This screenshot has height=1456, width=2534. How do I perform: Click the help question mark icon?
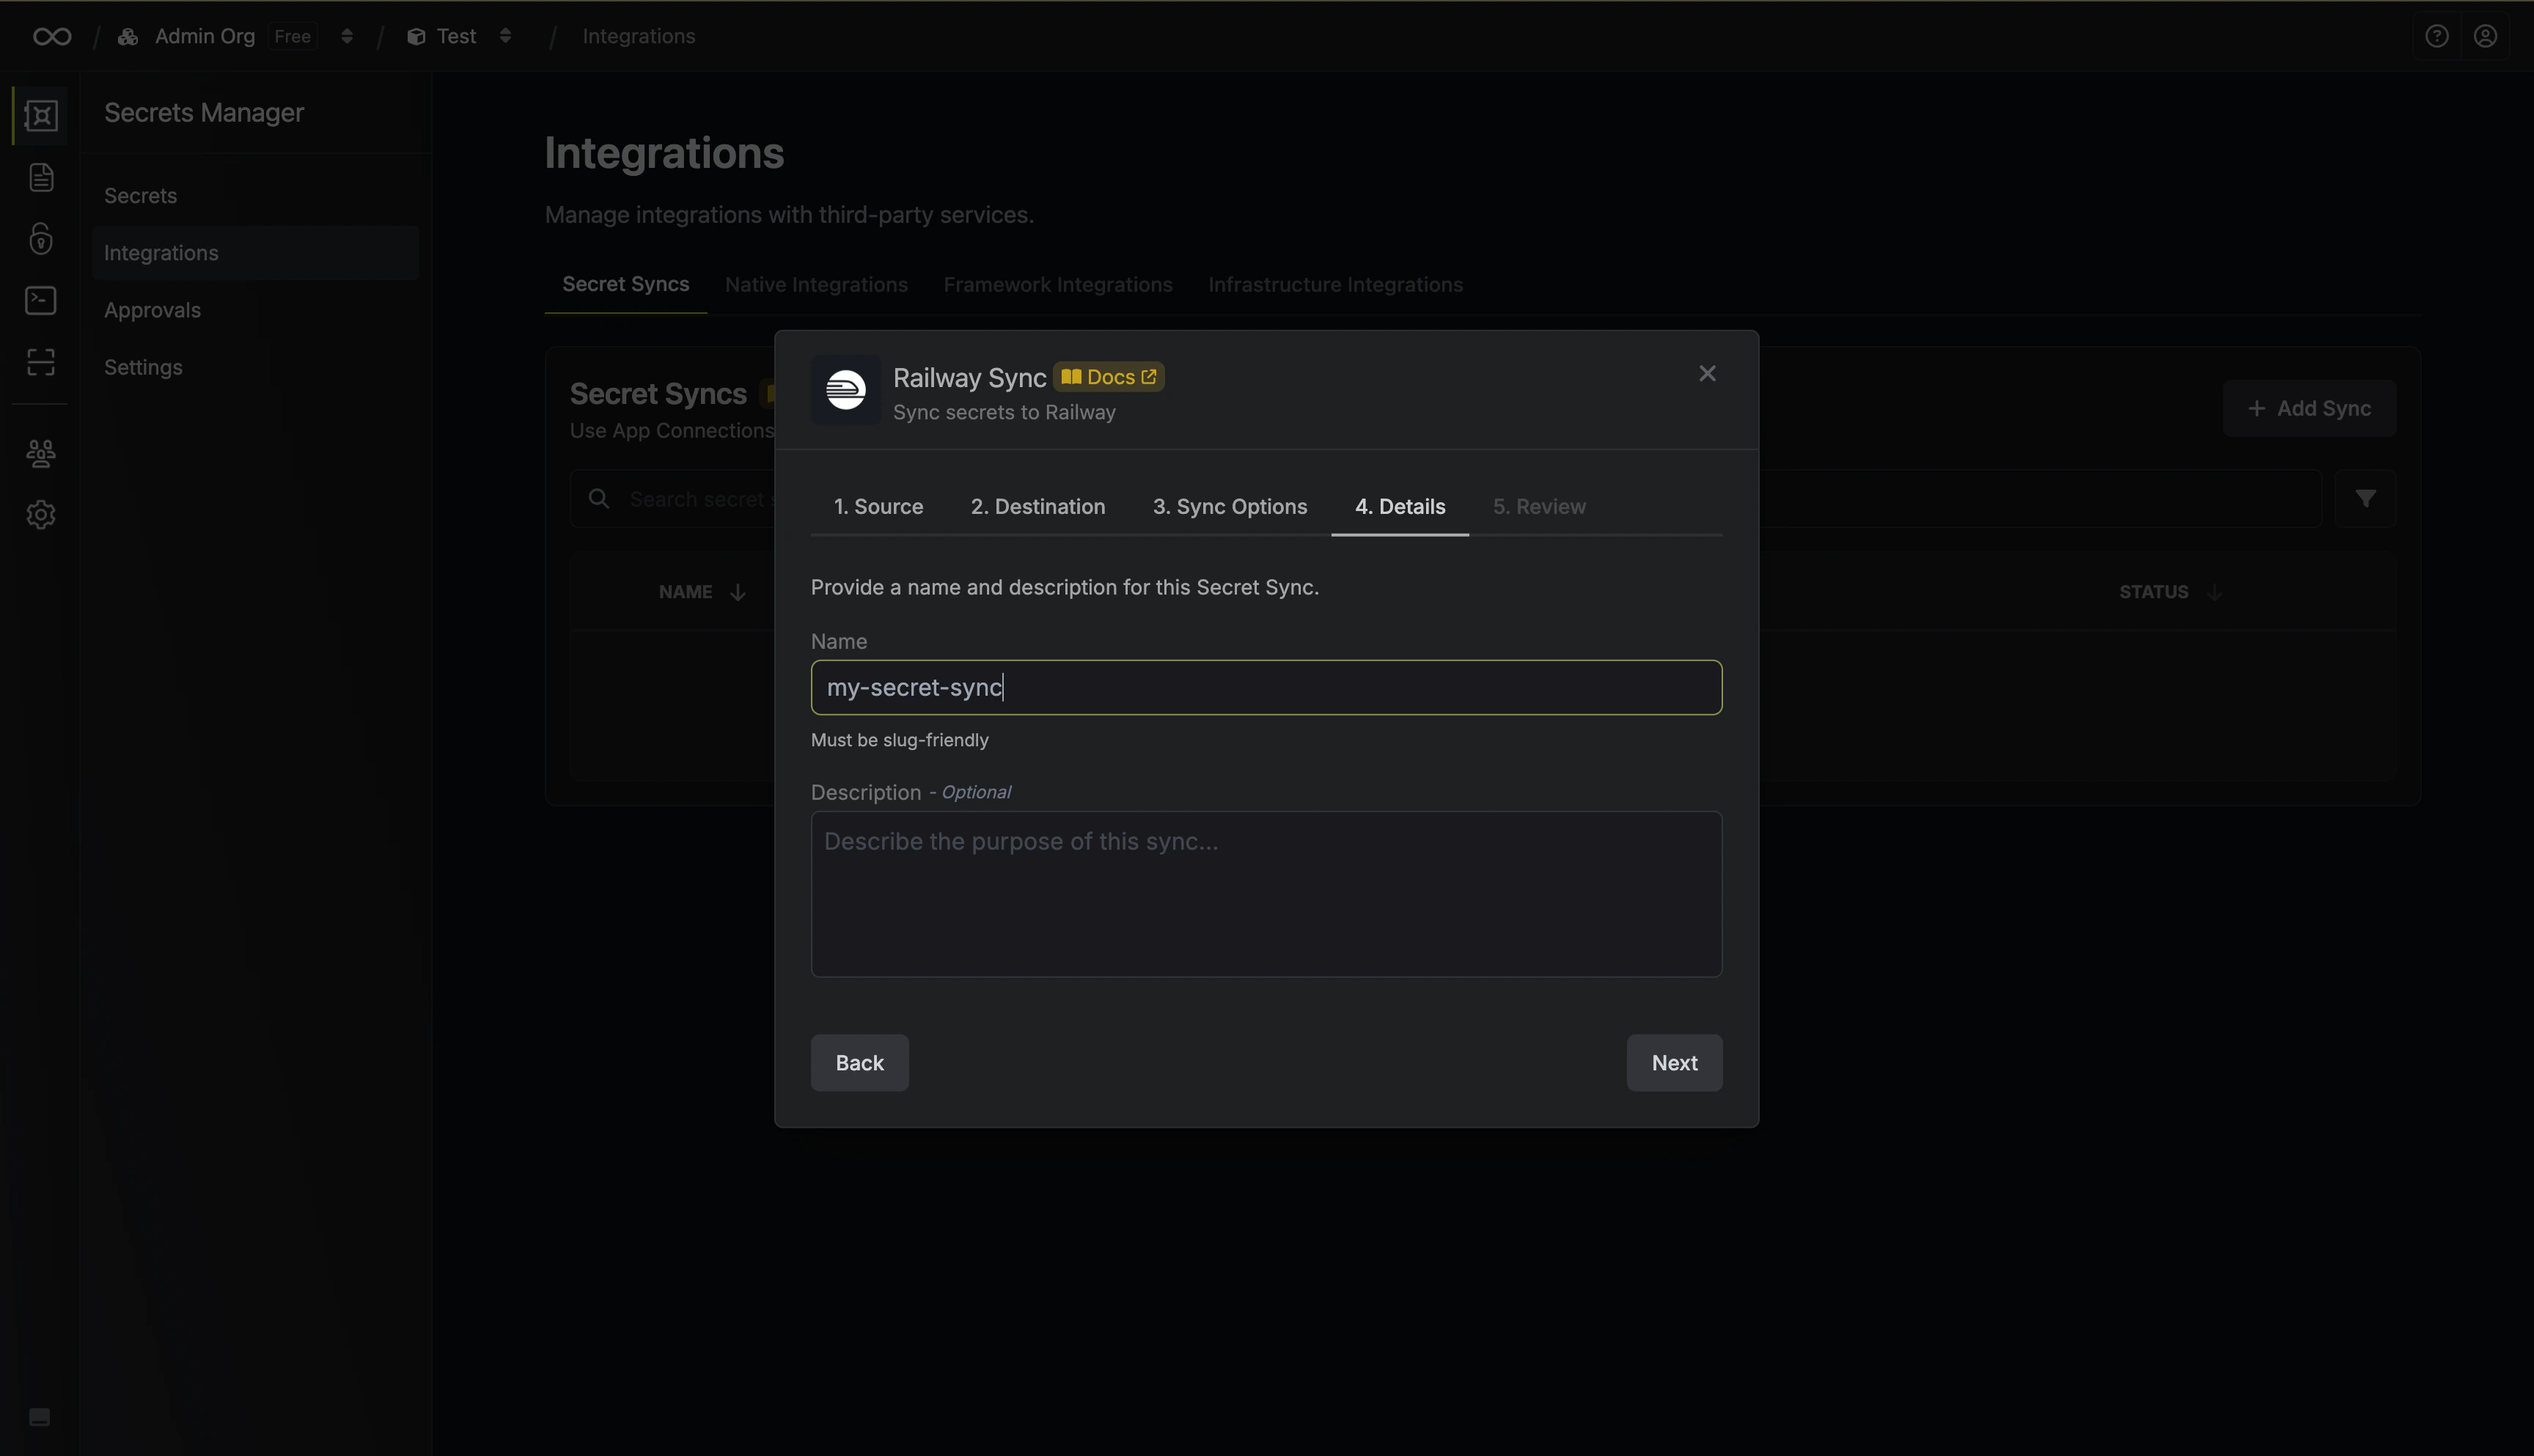coord(2437,36)
